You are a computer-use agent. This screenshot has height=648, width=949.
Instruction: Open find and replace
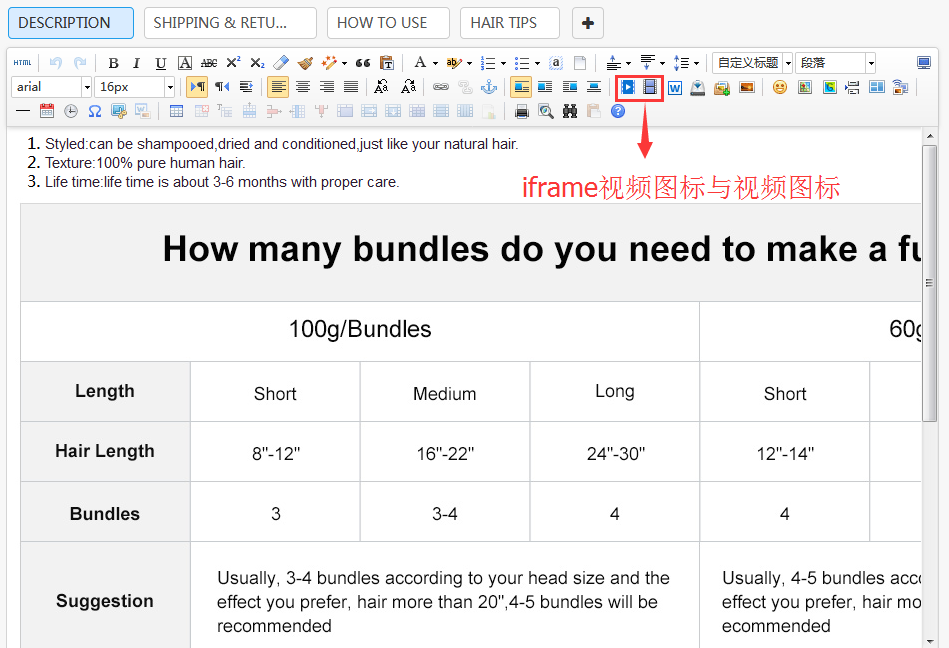click(568, 110)
